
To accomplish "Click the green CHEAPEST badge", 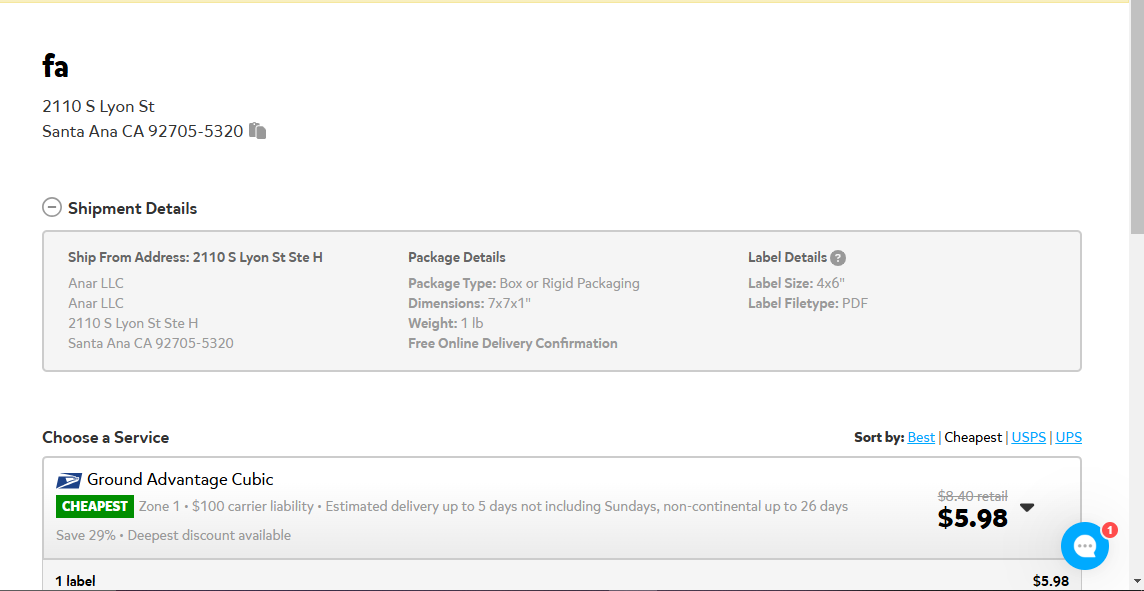I will click(95, 506).
